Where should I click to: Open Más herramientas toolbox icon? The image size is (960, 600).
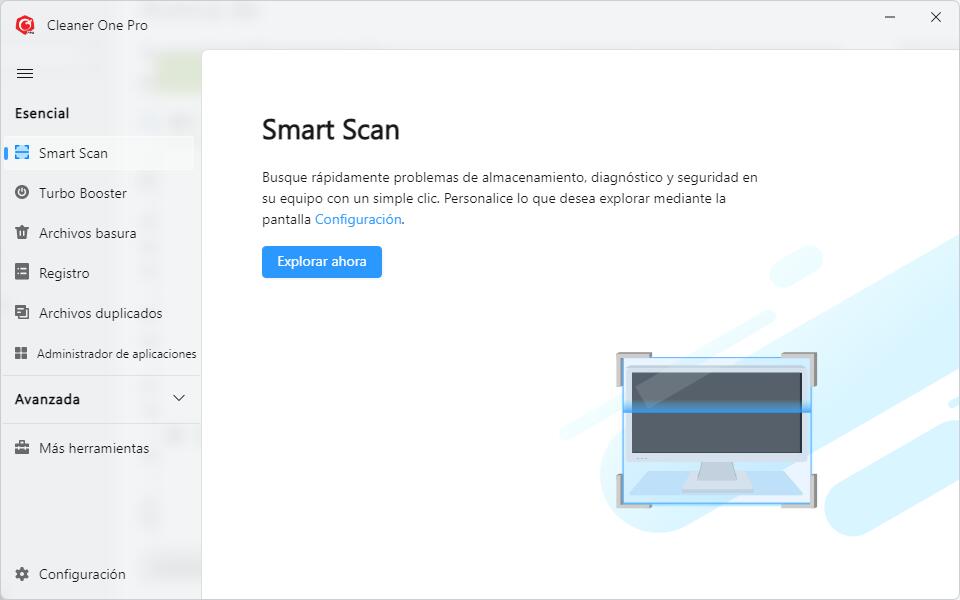click(x=22, y=448)
